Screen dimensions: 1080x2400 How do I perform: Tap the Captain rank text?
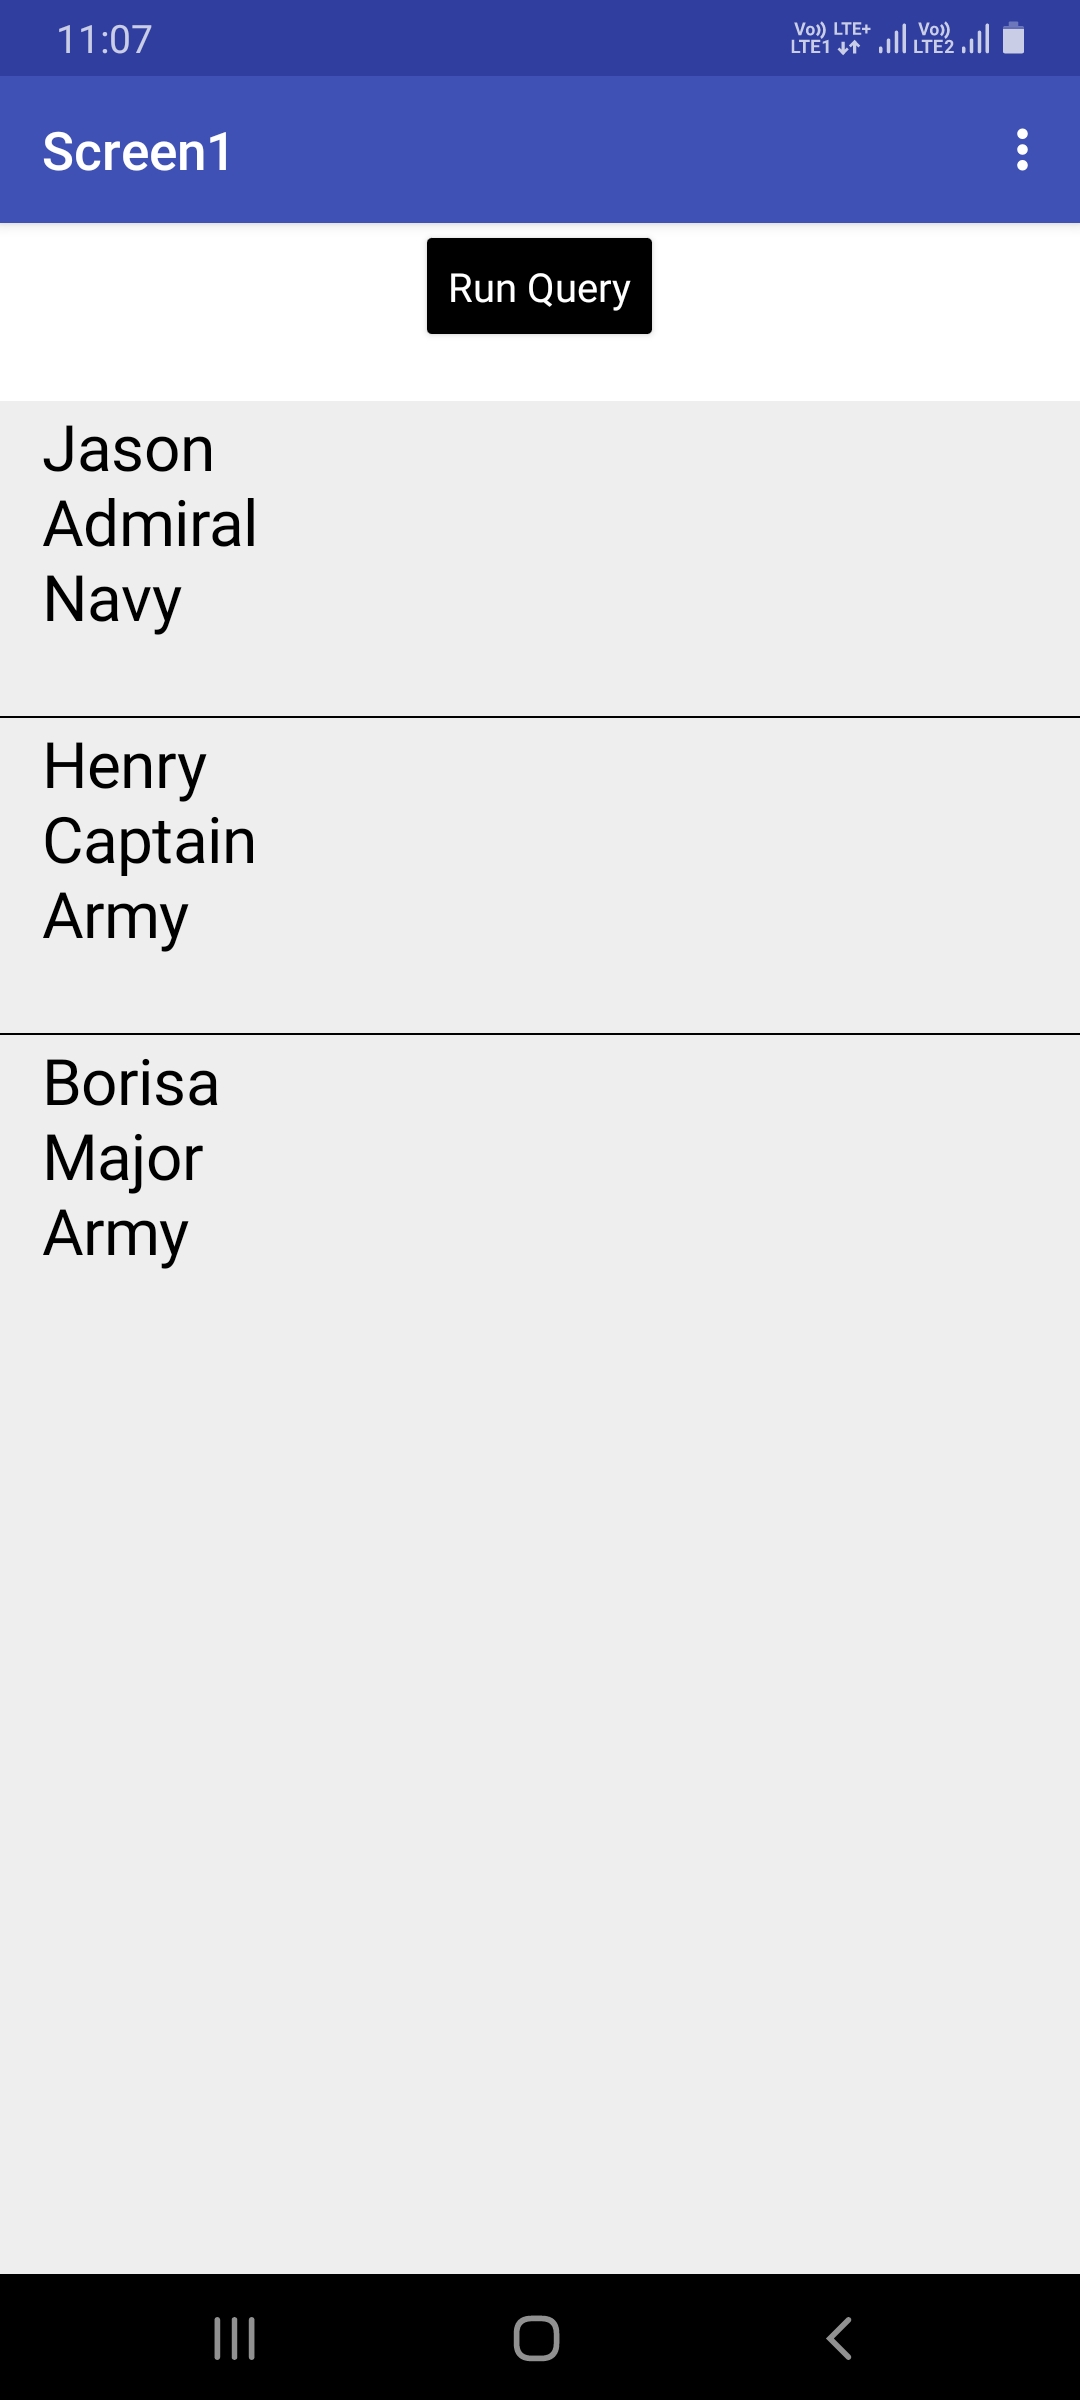tap(150, 842)
